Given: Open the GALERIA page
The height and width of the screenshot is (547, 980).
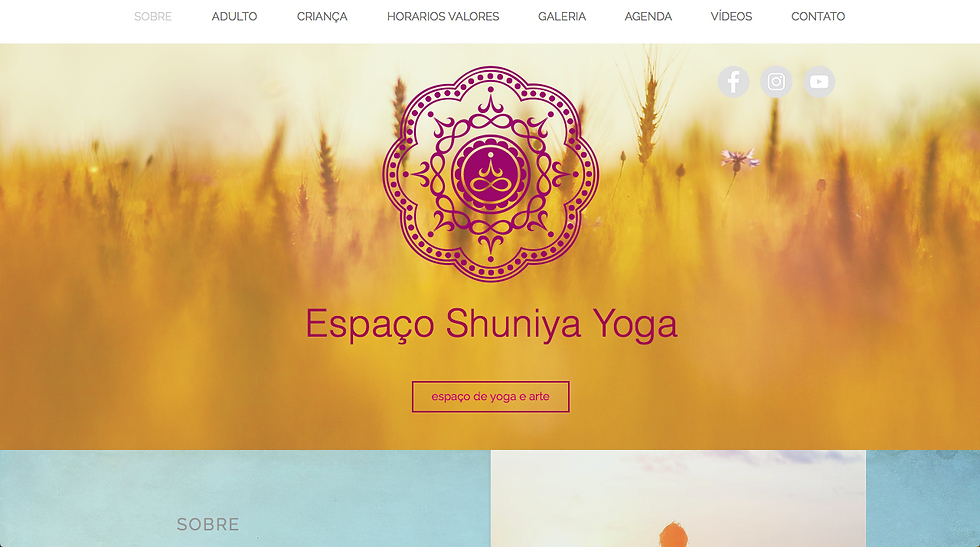Looking at the screenshot, I should pyautogui.click(x=562, y=16).
